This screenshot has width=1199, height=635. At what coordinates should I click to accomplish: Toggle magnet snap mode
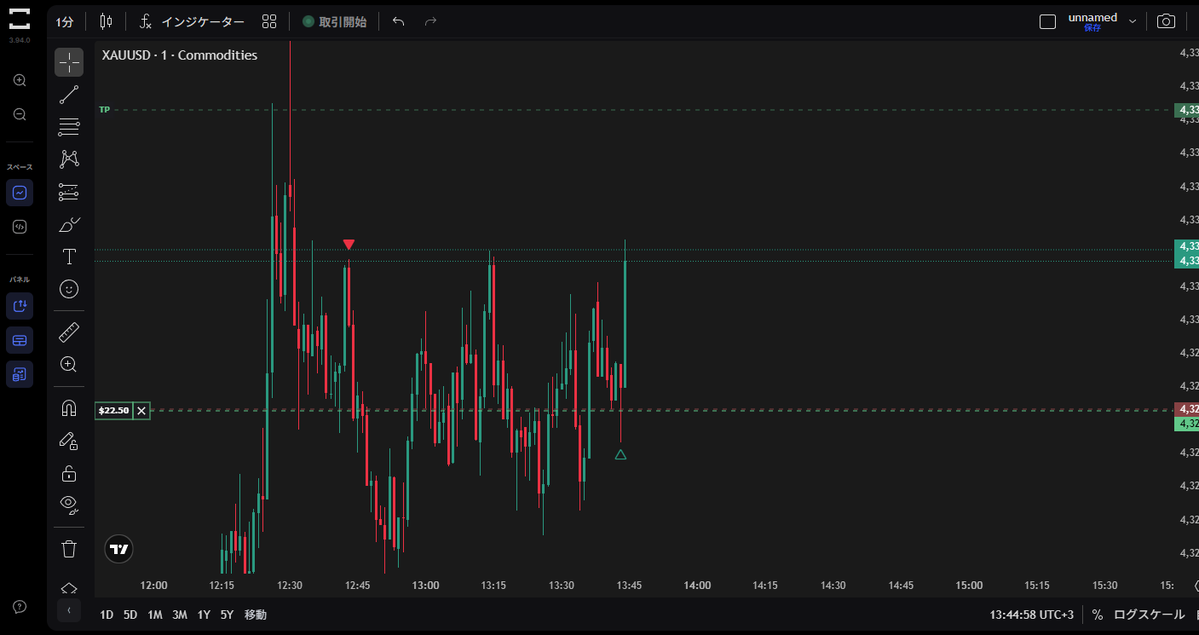pos(69,408)
